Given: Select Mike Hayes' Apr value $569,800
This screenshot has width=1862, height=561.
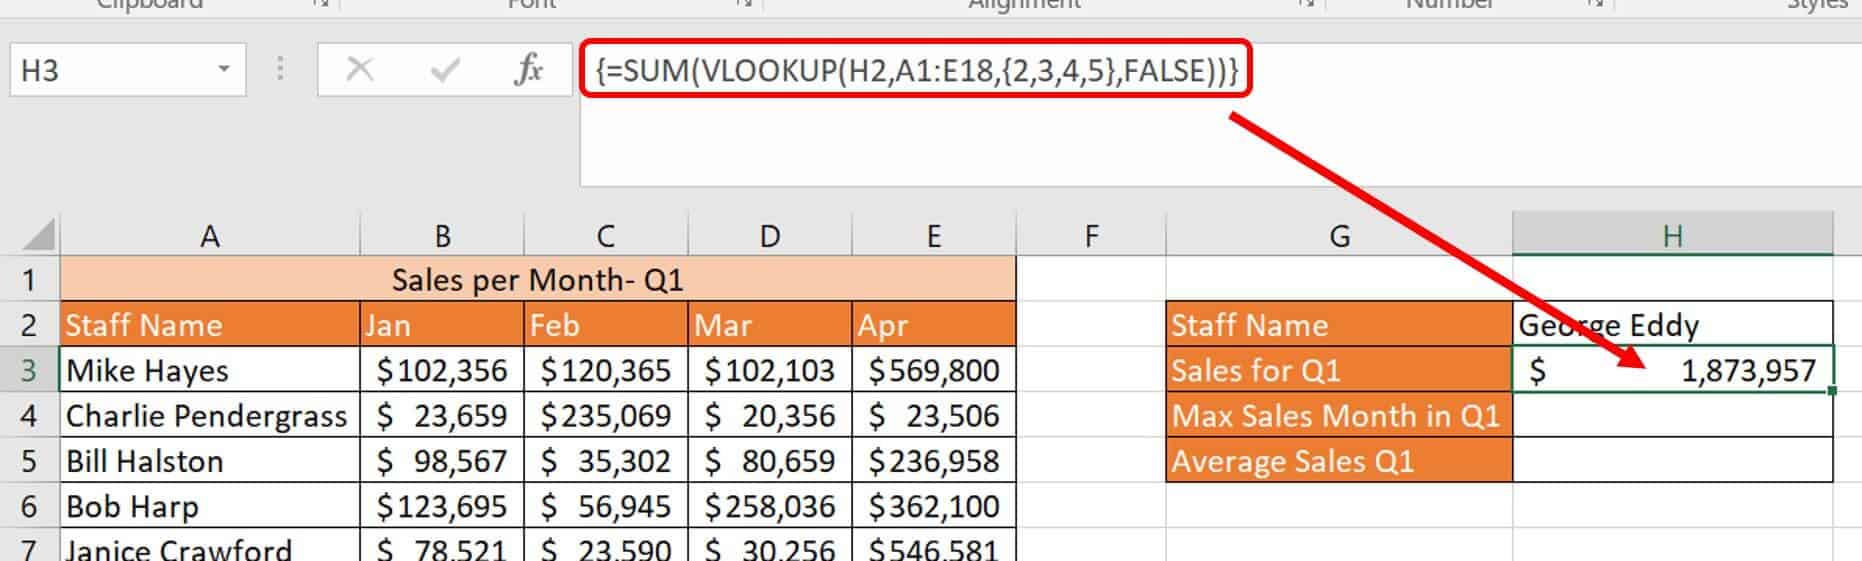Looking at the screenshot, I should click(x=933, y=370).
